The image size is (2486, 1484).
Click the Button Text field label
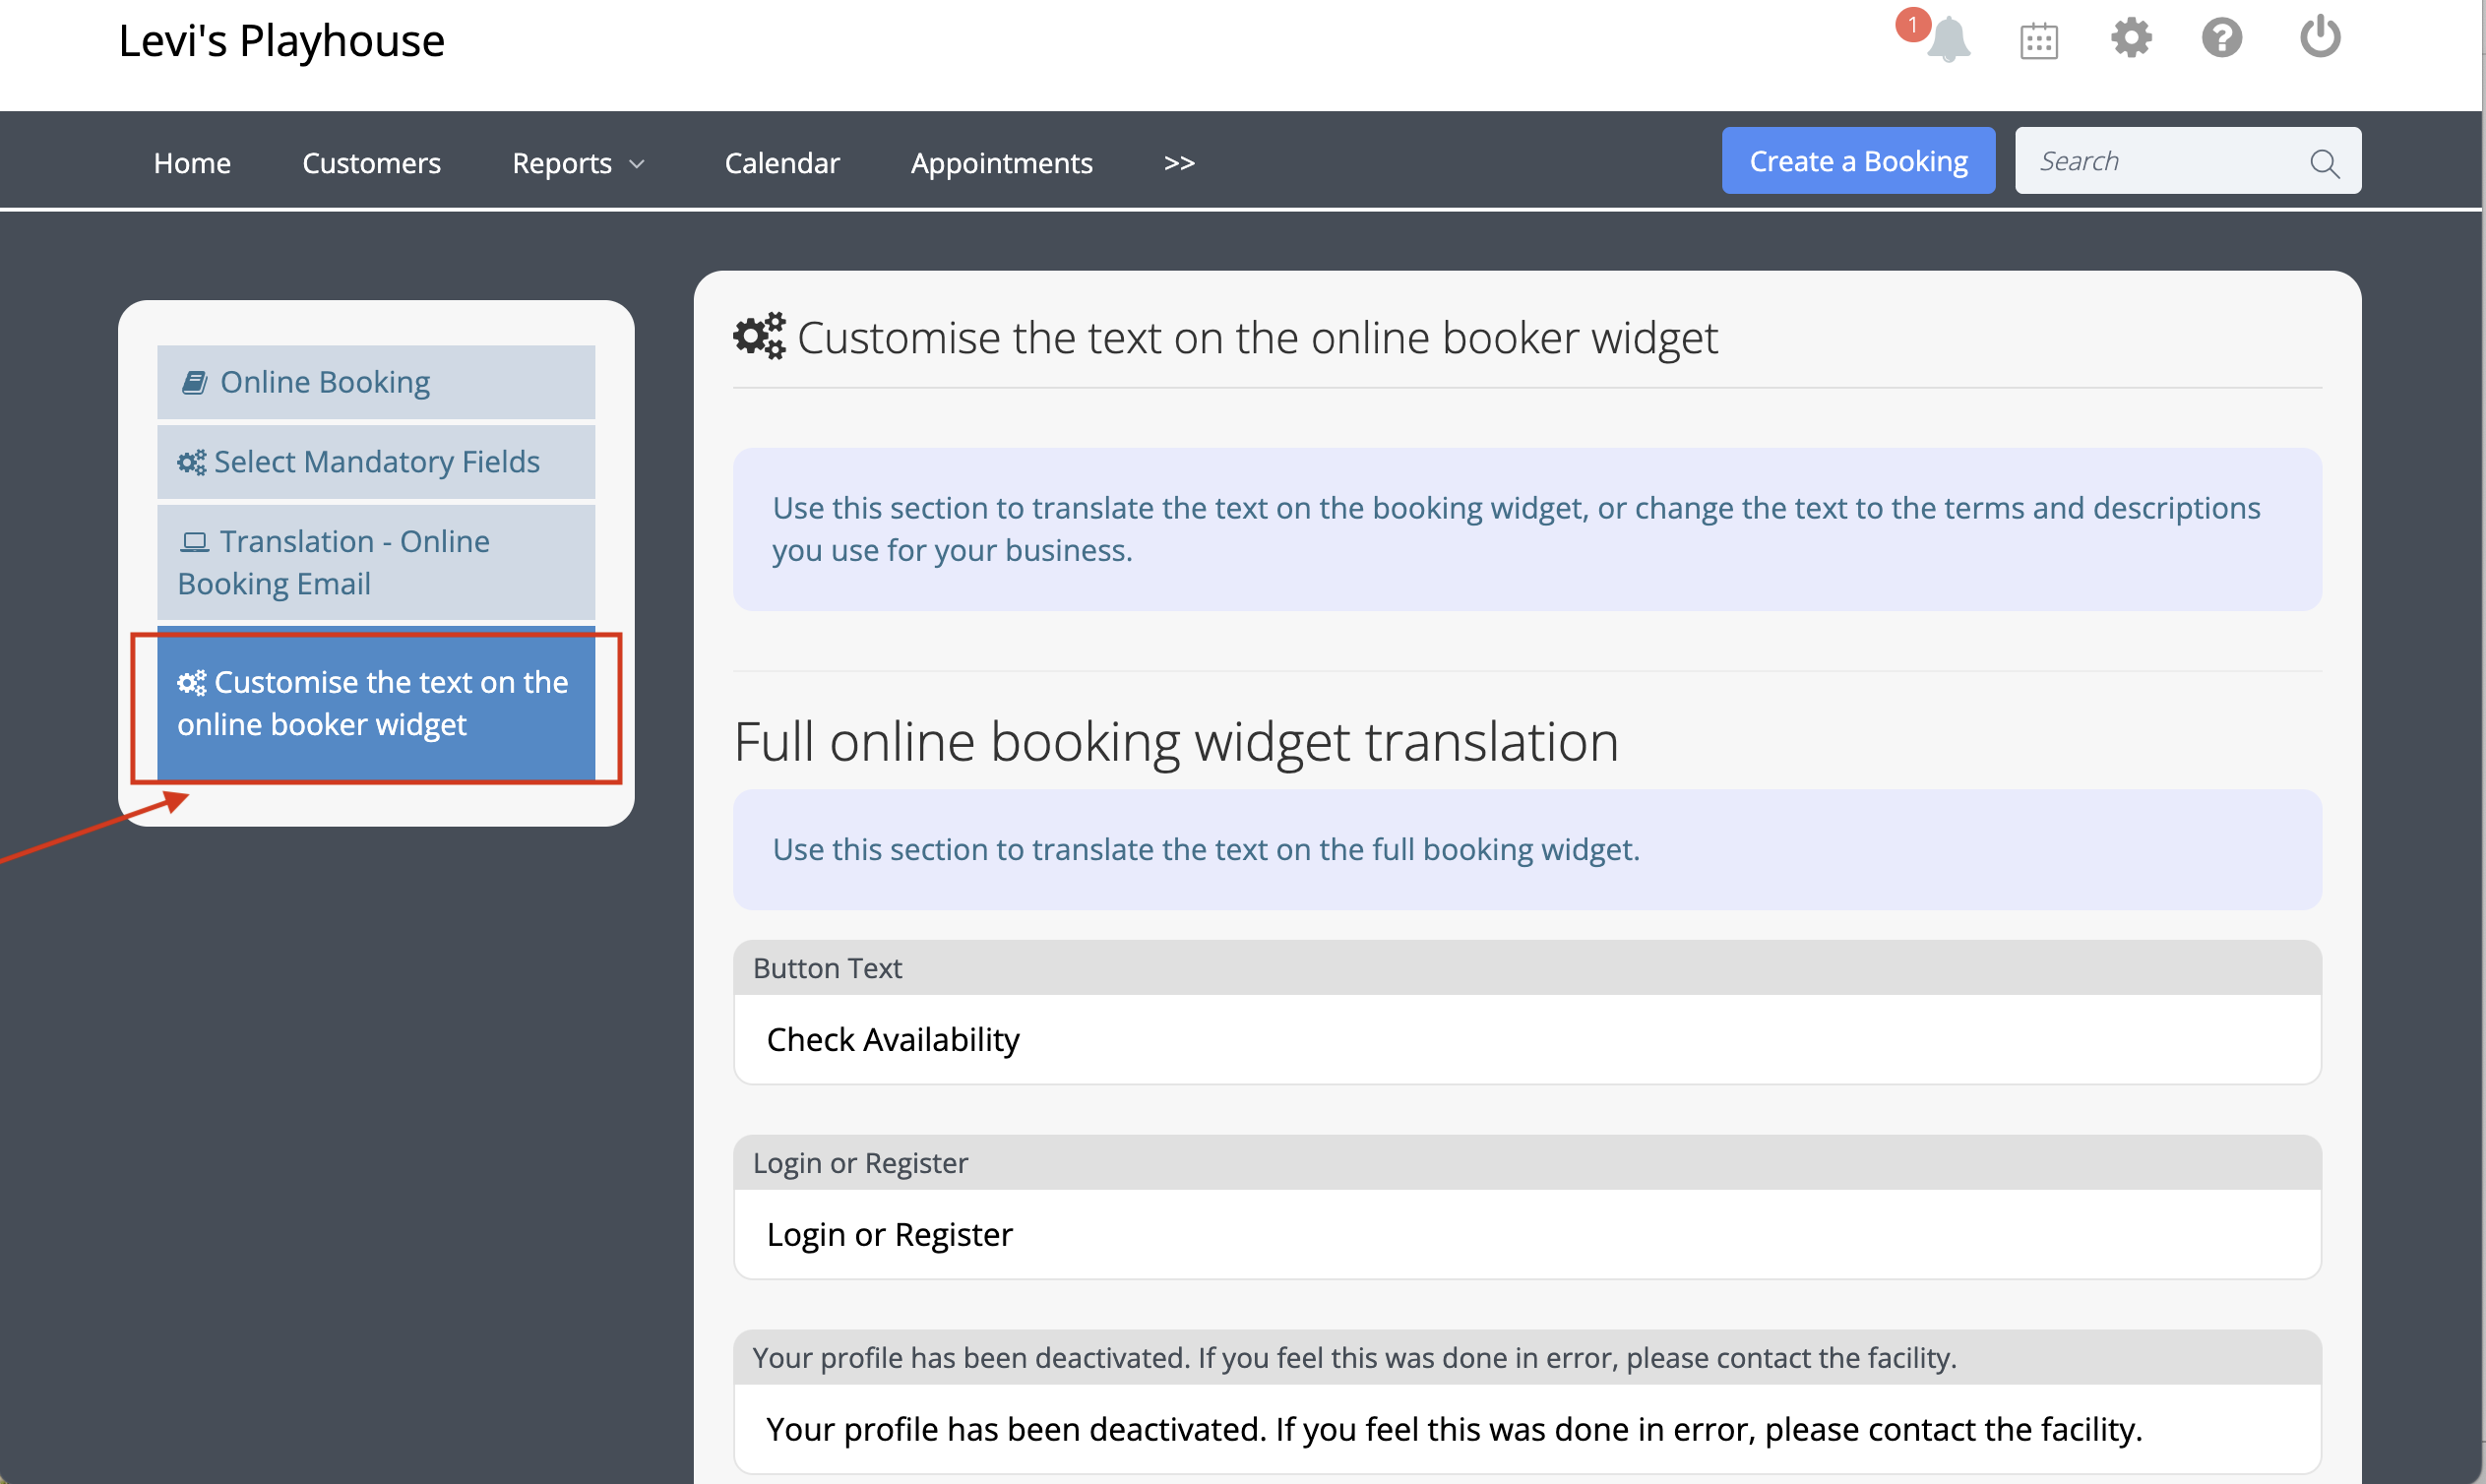pyautogui.click(x=827, y=968)
